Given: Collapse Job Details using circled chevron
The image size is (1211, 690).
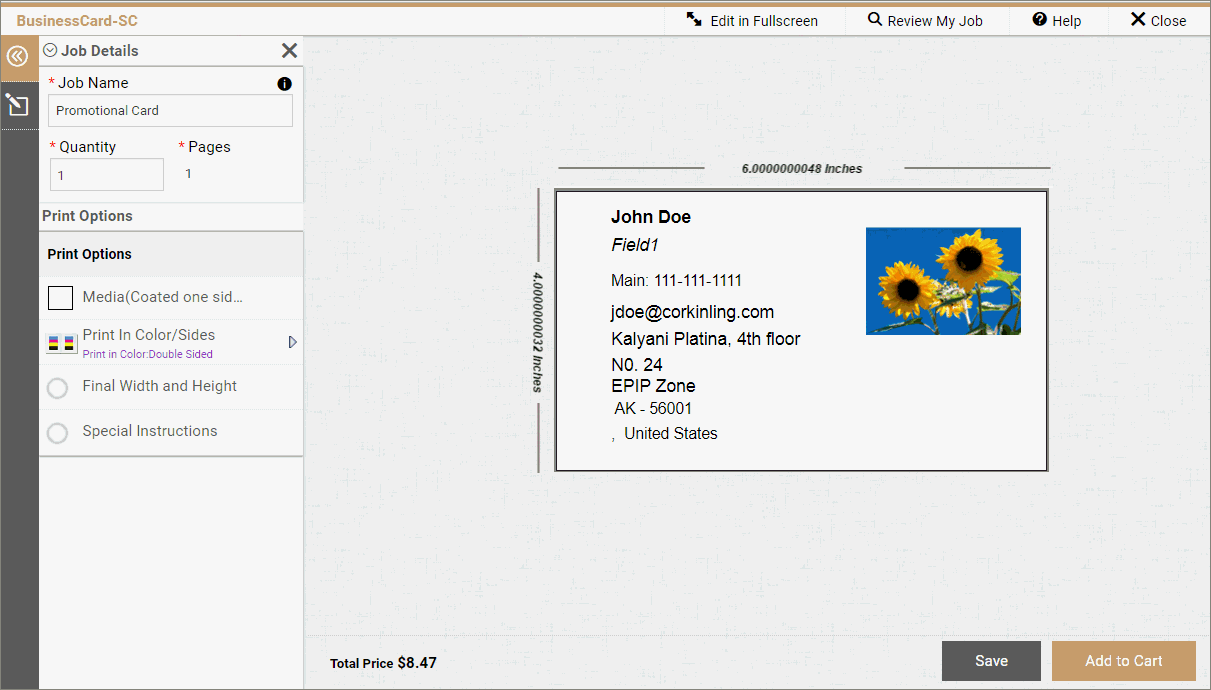Looking at the screenshot, I should pyautogui.click(x=50, y=50).
